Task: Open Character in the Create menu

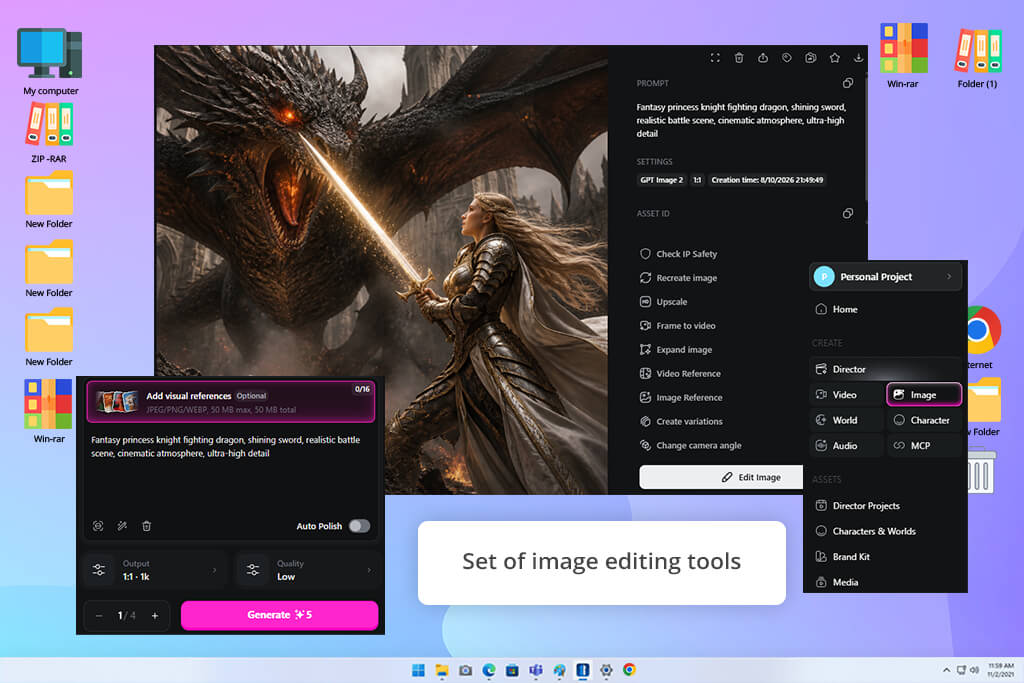Action: pyautogui.click(x=923, y=421)
